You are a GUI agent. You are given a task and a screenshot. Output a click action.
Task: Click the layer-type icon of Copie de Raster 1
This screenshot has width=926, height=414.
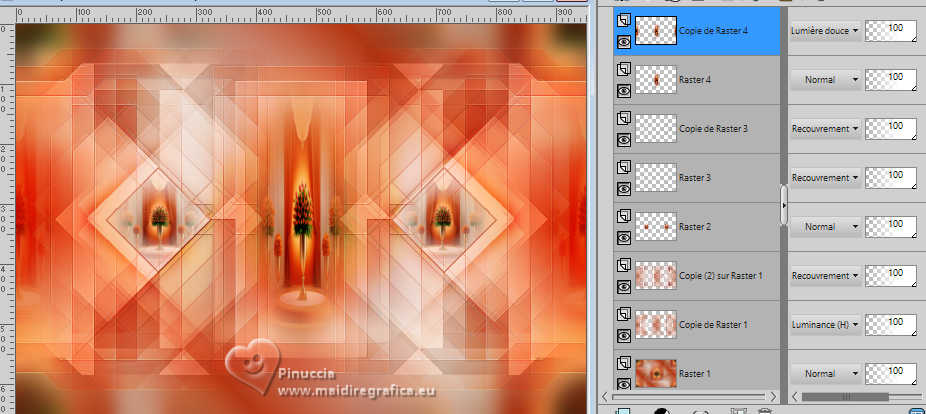click(x=624, y=315)
